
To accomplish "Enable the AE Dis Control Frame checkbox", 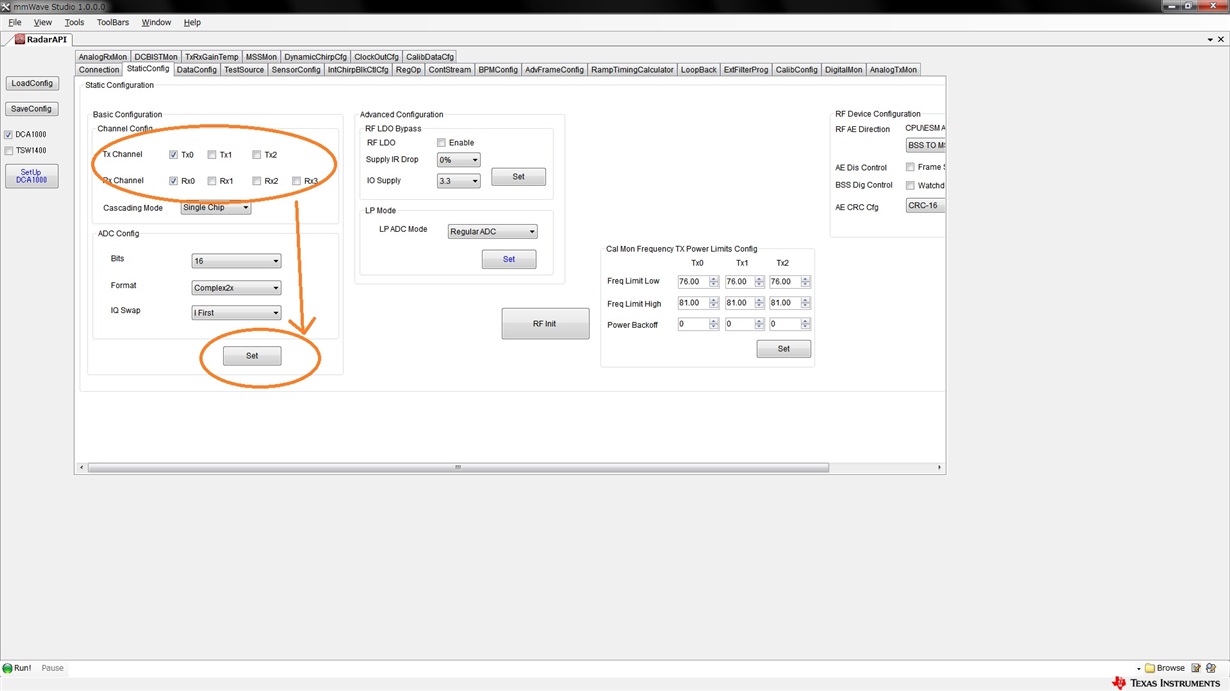I will [x=910, y=167].
